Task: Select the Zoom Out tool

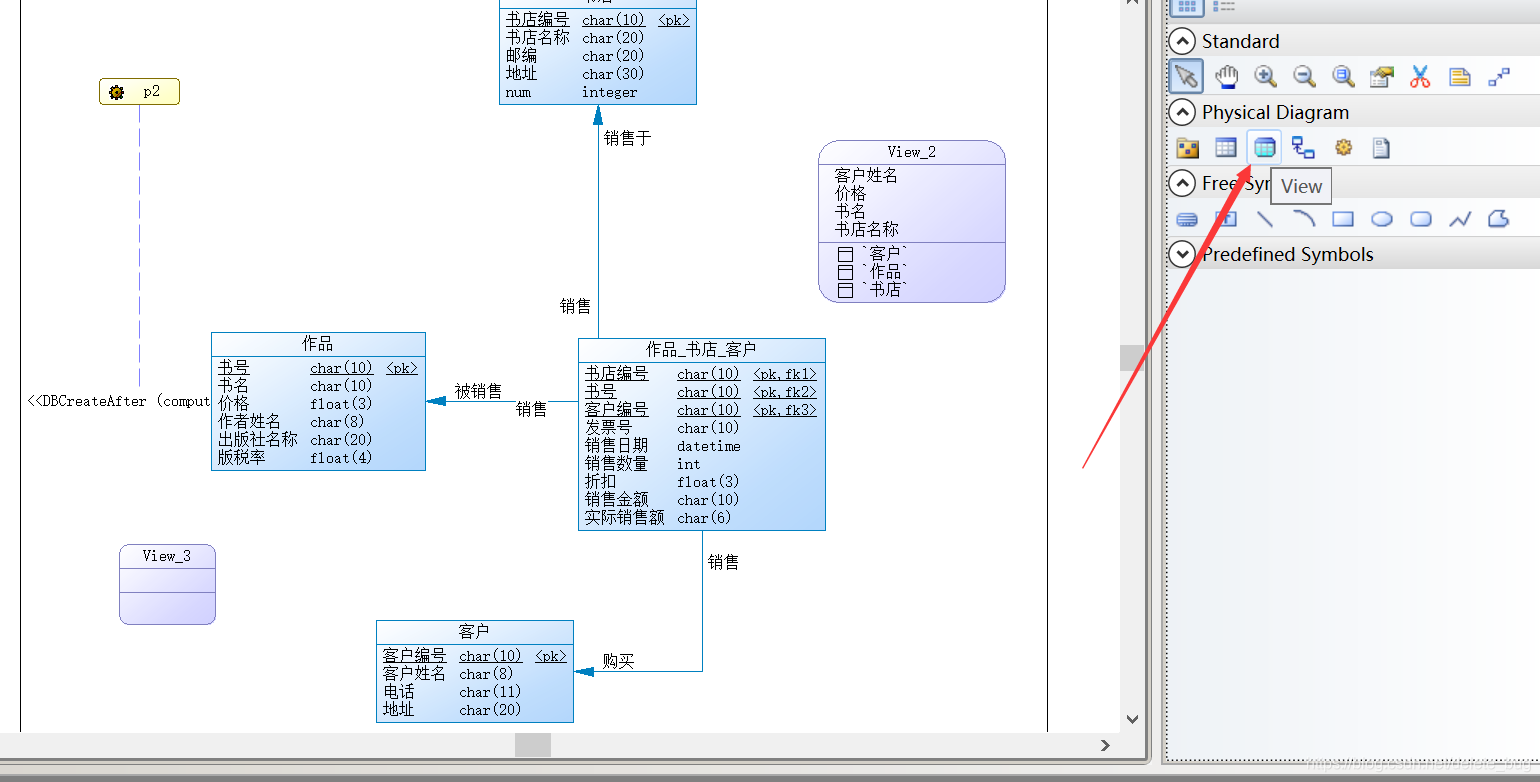Action: point(1304,76)
